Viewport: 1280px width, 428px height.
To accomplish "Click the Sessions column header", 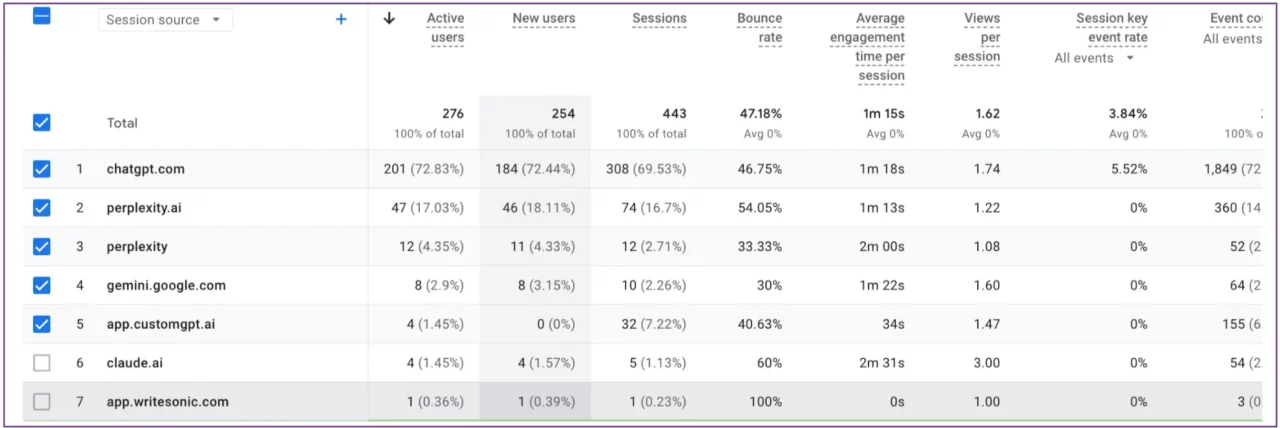I will (x=659, y=19).
